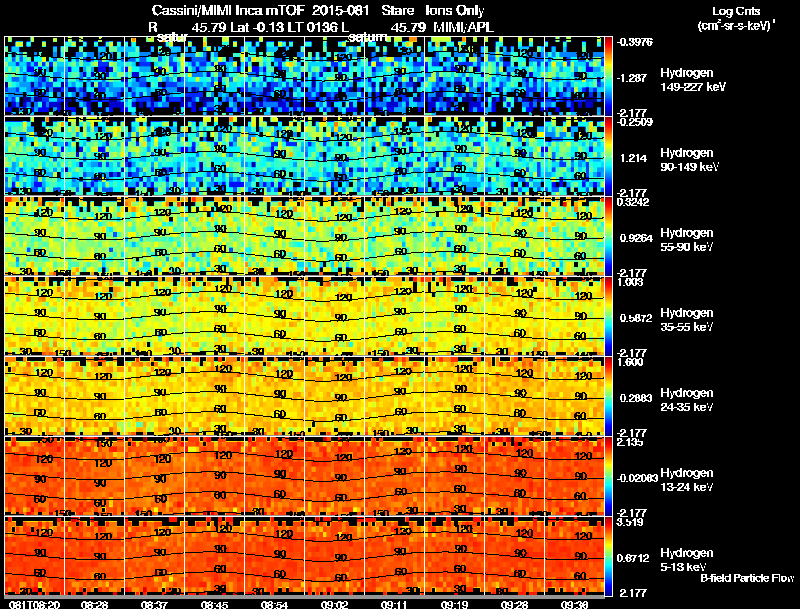The height and width of the screenshot is (609, 800).
Task: Click the '2015-081' date in the title
Action: coord(340,11)
